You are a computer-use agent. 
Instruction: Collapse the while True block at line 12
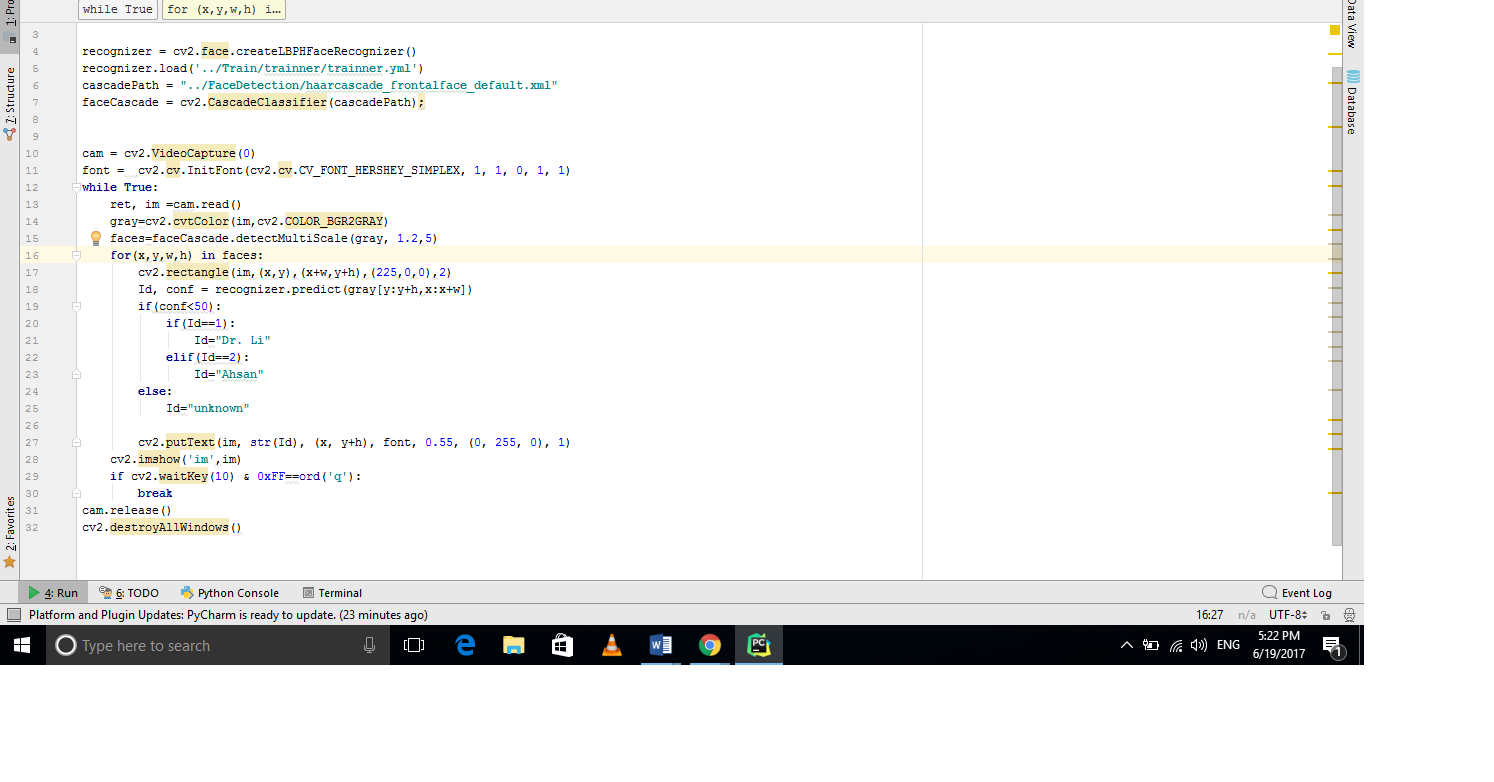pyautogui.click(x=76, y=187)
